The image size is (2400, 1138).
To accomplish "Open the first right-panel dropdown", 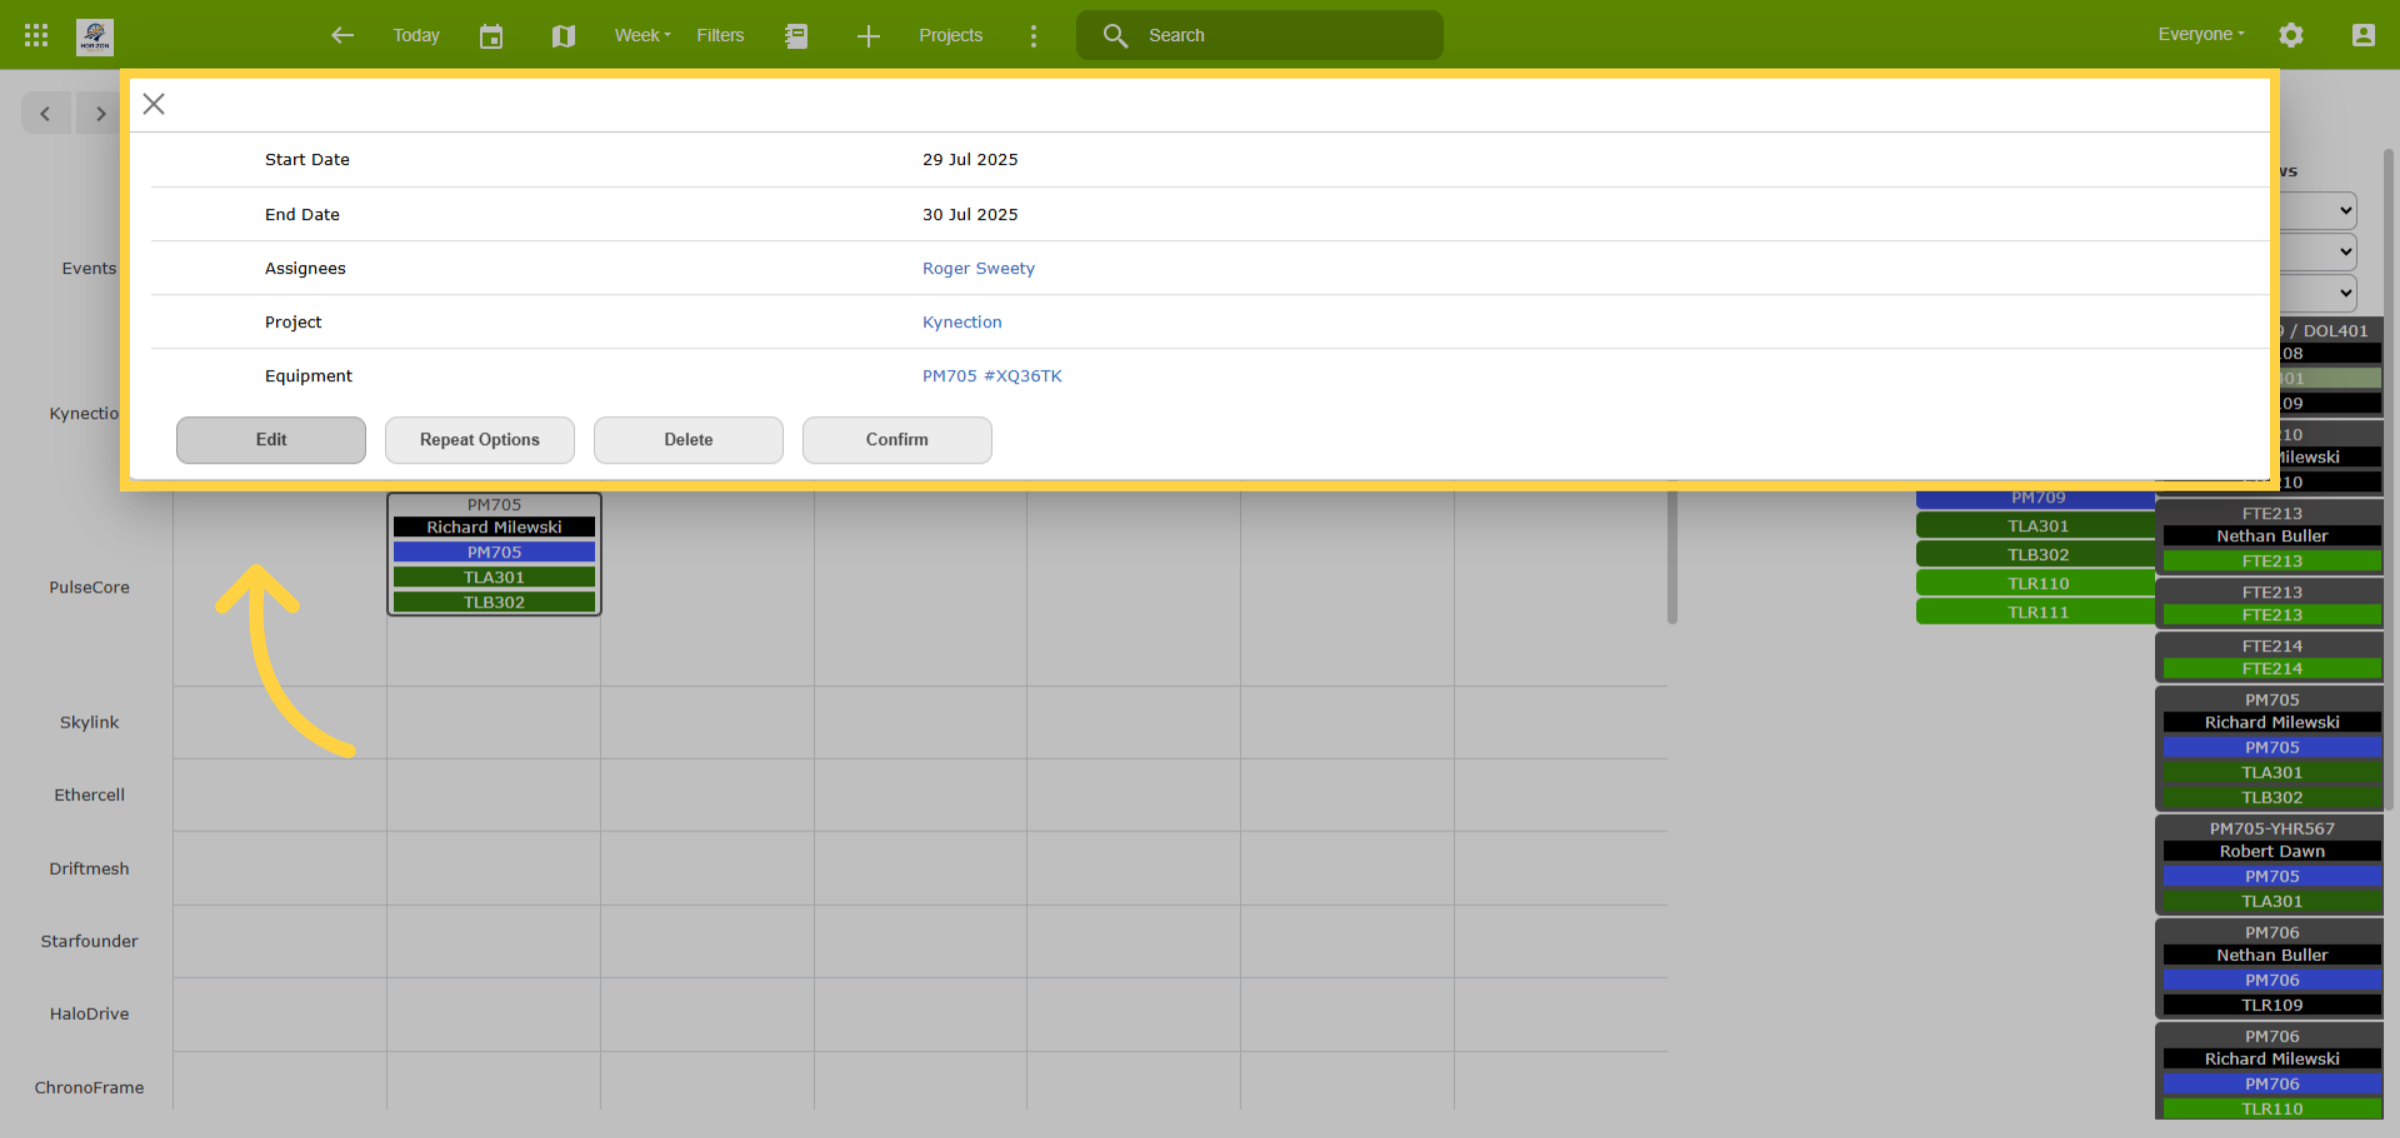I will pyautogui.click(x=2318, y=211).
